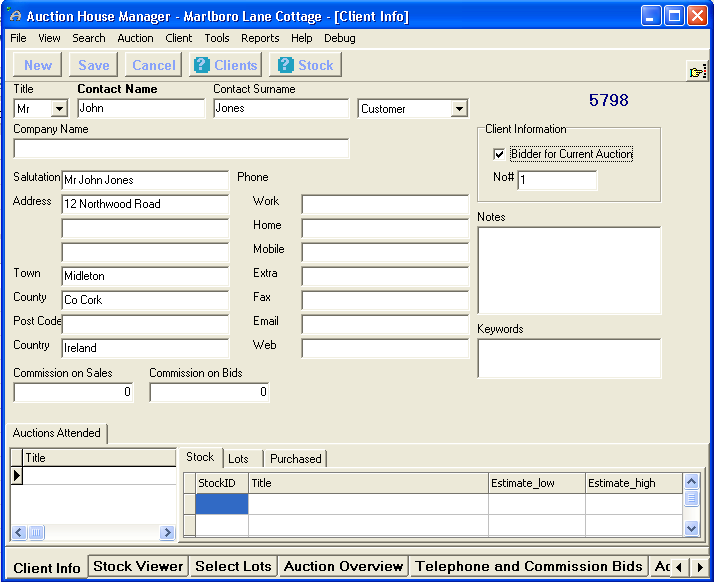Click the bottom tab strip's right arrow
Viewport: 714px width, 582px height.
pos(700,567)
